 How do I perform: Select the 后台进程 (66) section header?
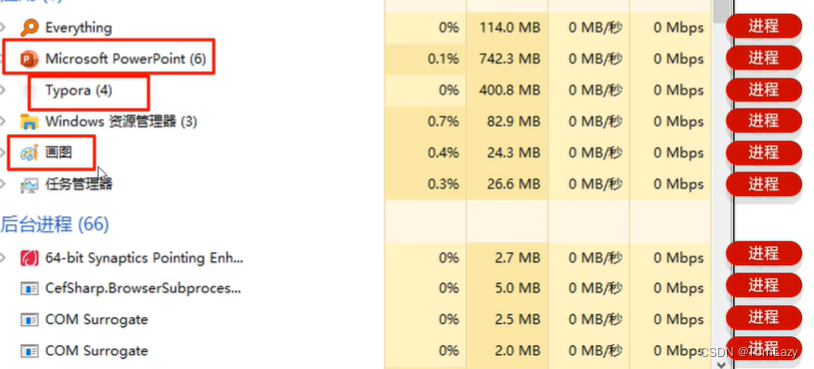[55, 224]
